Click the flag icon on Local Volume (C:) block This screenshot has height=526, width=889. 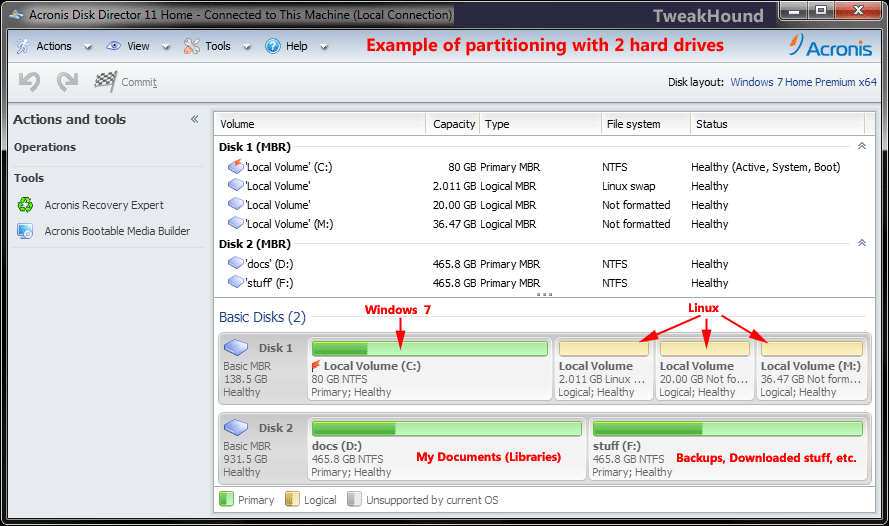click(x=316, y=366)
